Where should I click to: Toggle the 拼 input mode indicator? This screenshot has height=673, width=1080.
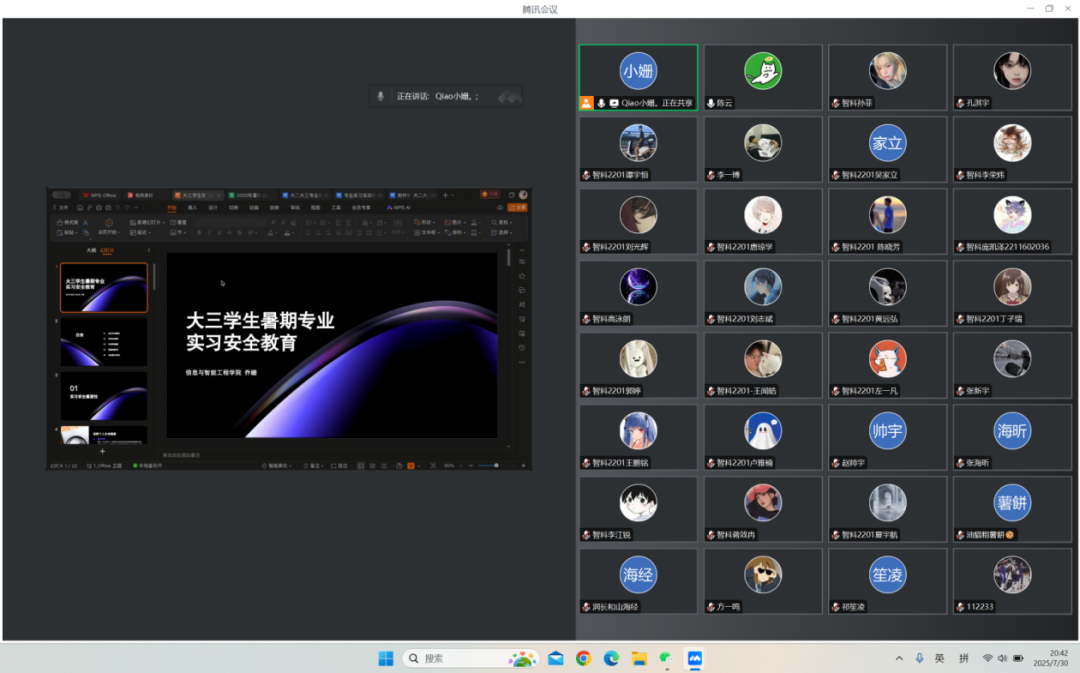[x=964, y=659]
